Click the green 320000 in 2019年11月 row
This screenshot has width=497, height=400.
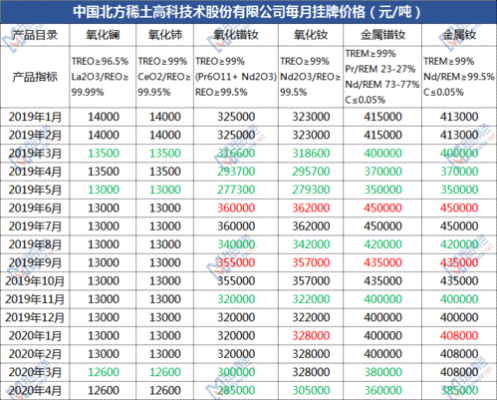click(x=236, y=299)
